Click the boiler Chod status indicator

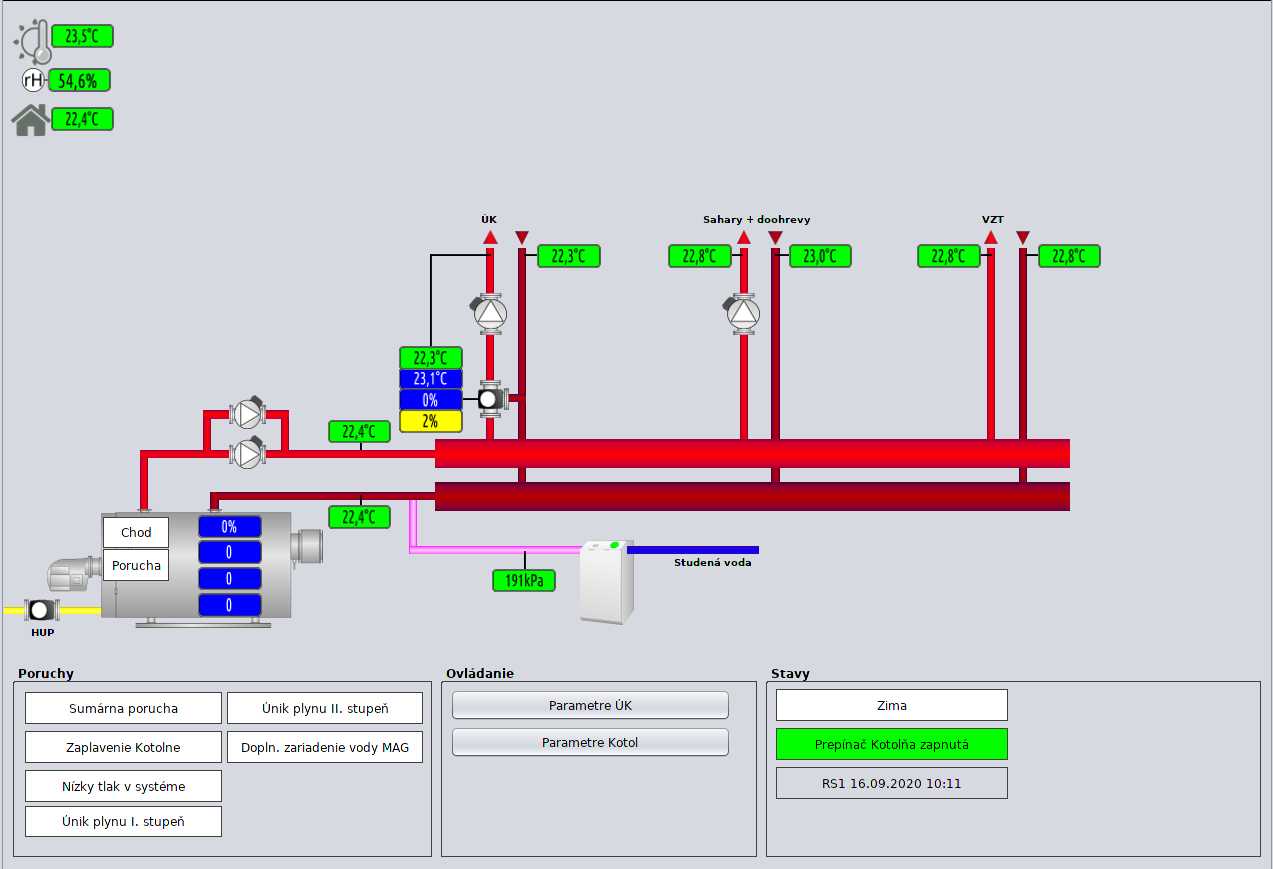pos(136,532)
